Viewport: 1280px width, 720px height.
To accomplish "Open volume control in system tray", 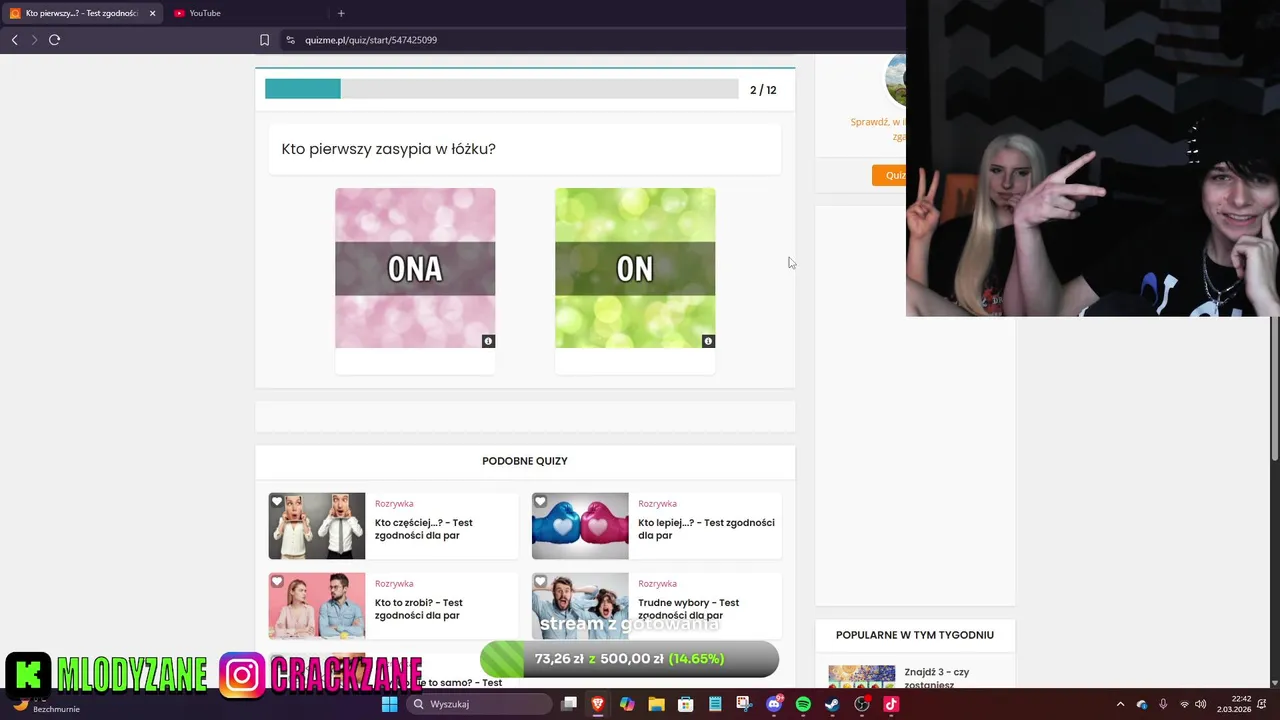I will pyautogui.click(x=1201, y=704).
